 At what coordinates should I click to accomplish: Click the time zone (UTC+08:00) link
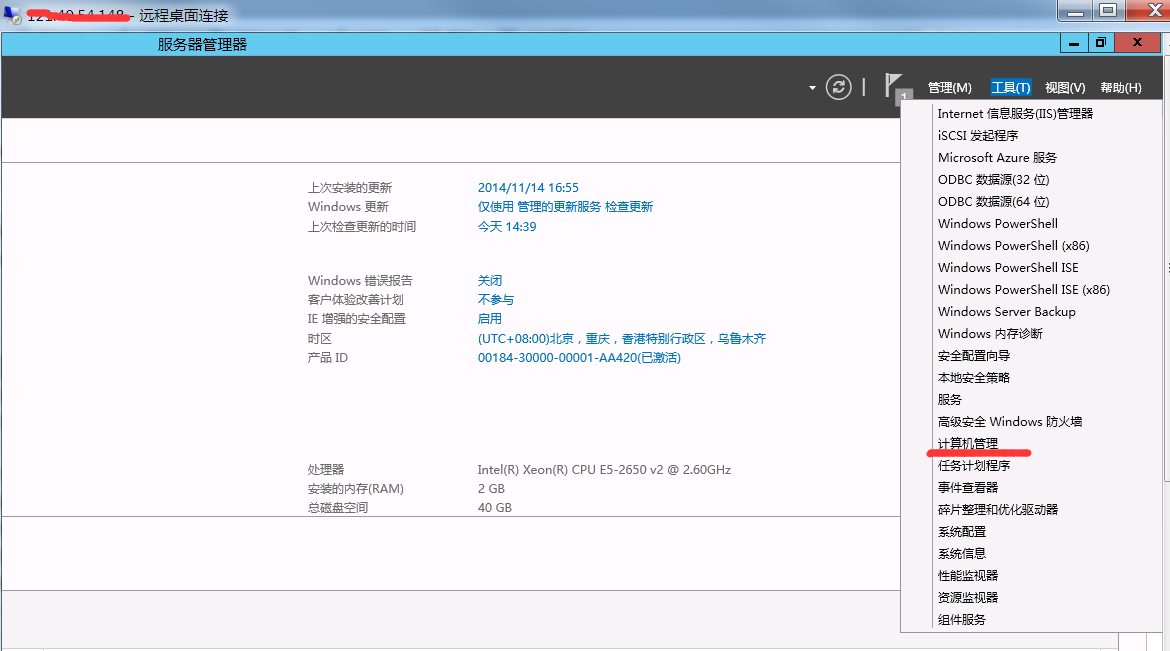click(x=621, y=339)
